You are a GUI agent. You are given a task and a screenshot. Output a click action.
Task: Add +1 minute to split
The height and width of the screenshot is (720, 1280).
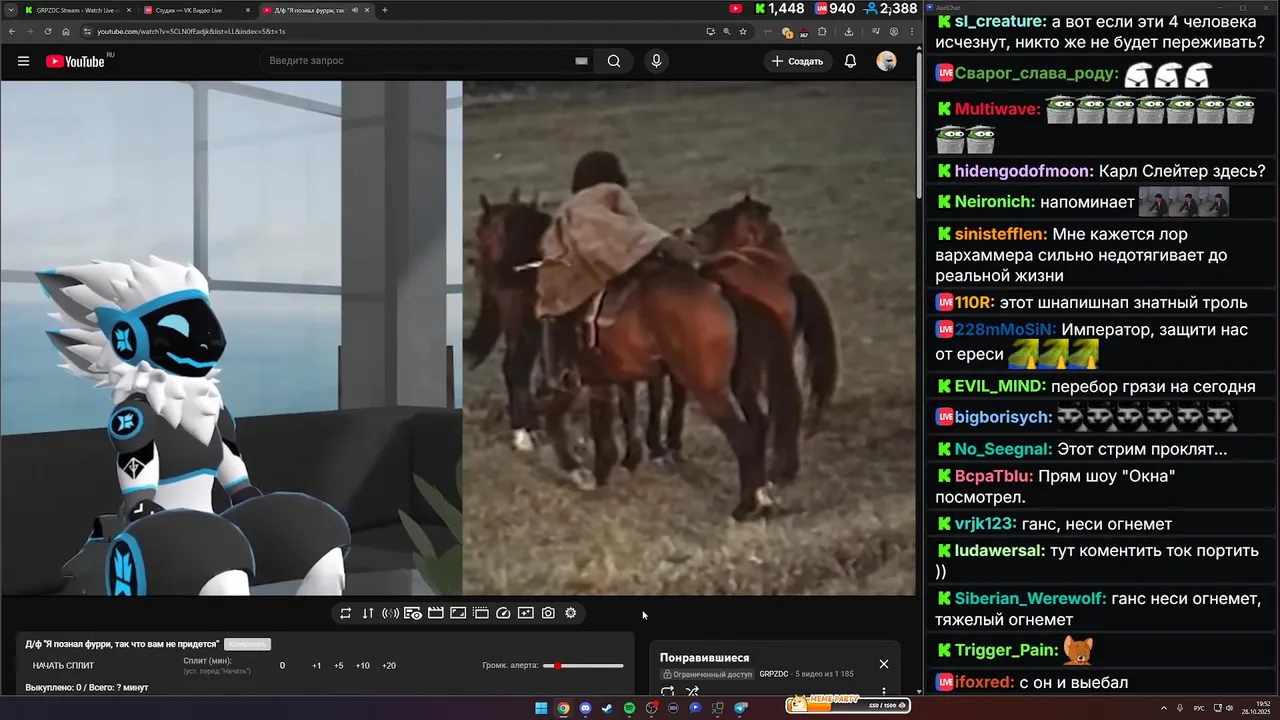316,665
